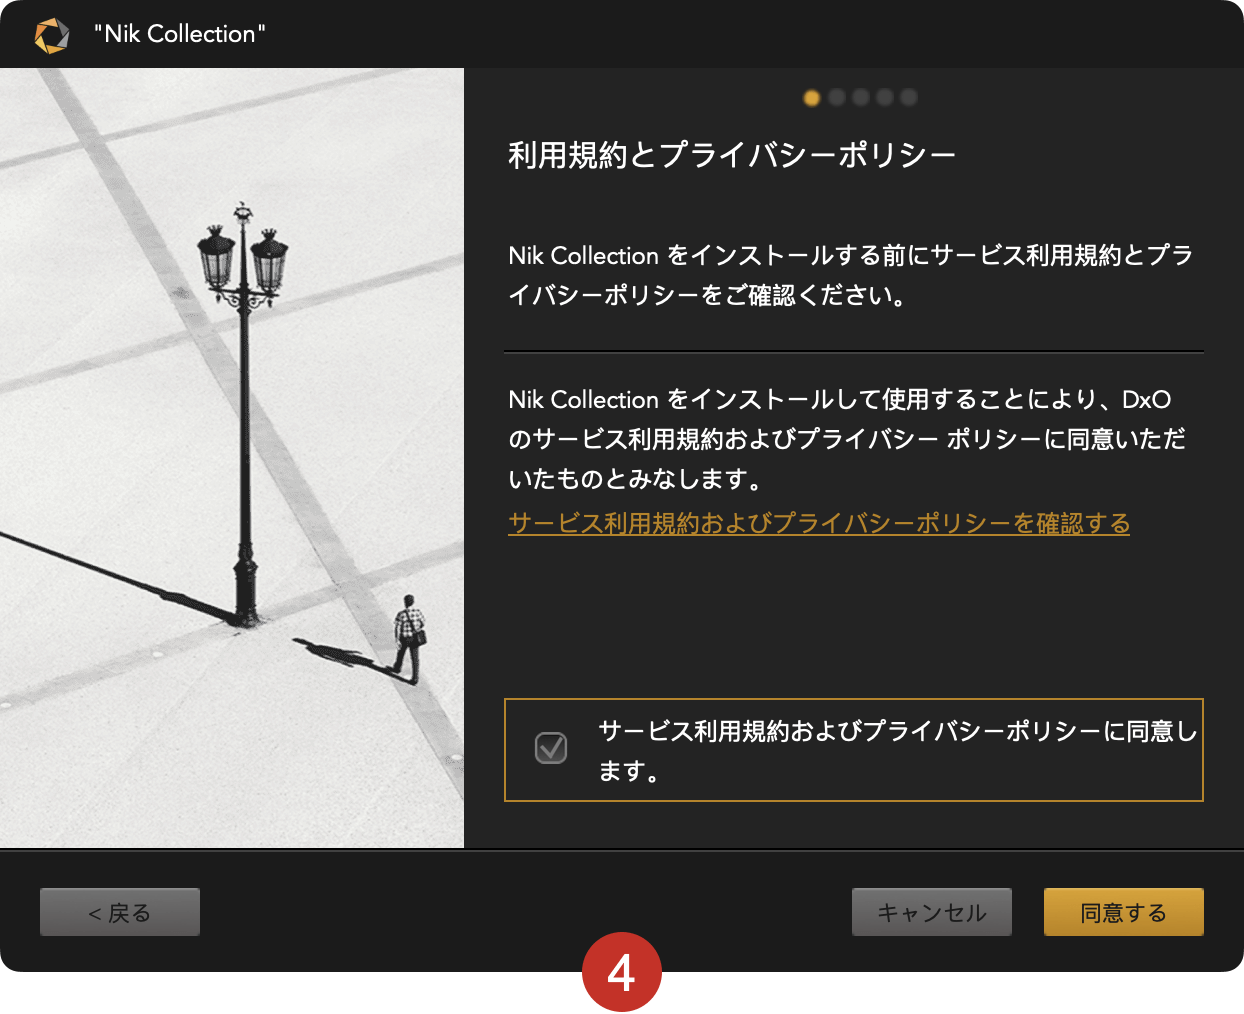Select the first orange progress dot
Image resolution: width=1244 pixels, height=1014 pixels.
click(x=812, y=97)
